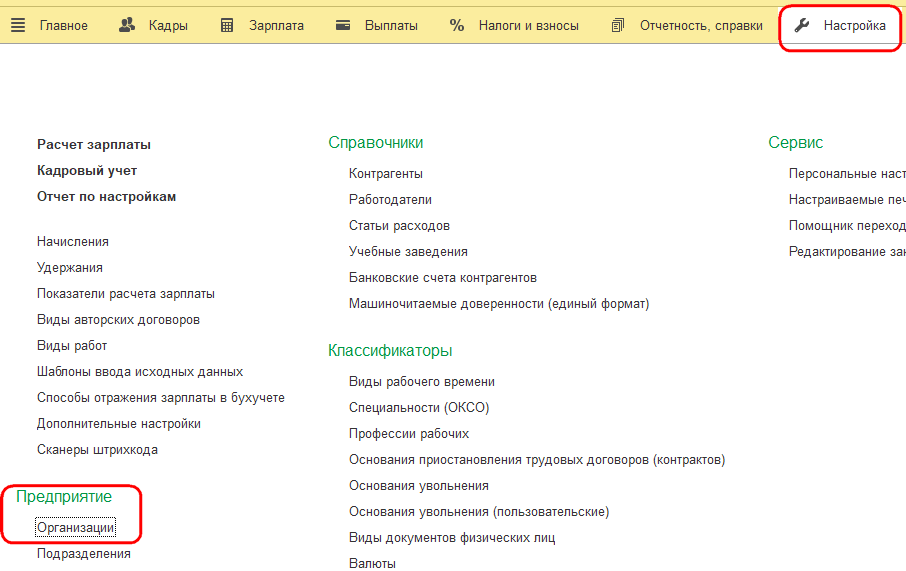Click the hamburger menu icon next to Главное
The image size is (906, 571).
coord(18,25)
